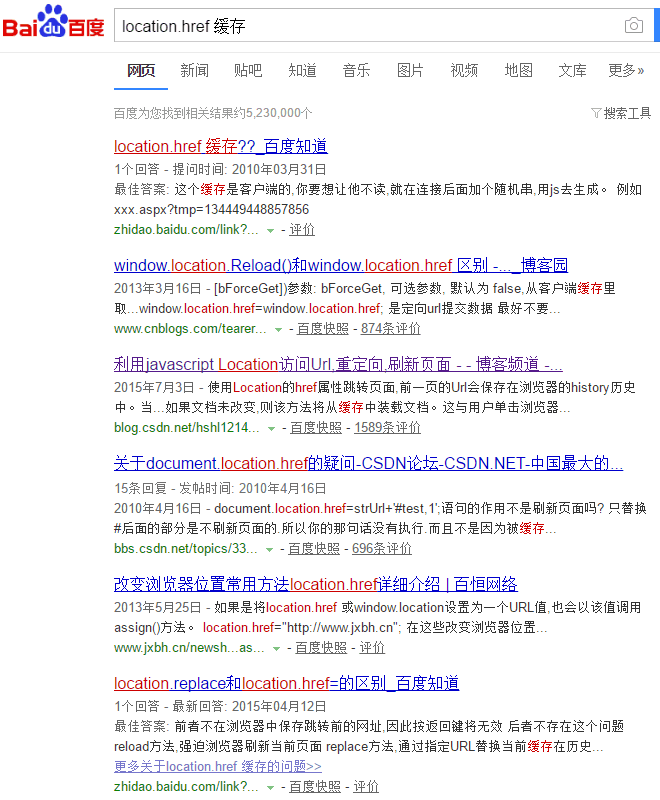Viewport: 660px width, 800px height.
Task: Open the 1589条评价 reviews link
Action: (x=388, y=428)
